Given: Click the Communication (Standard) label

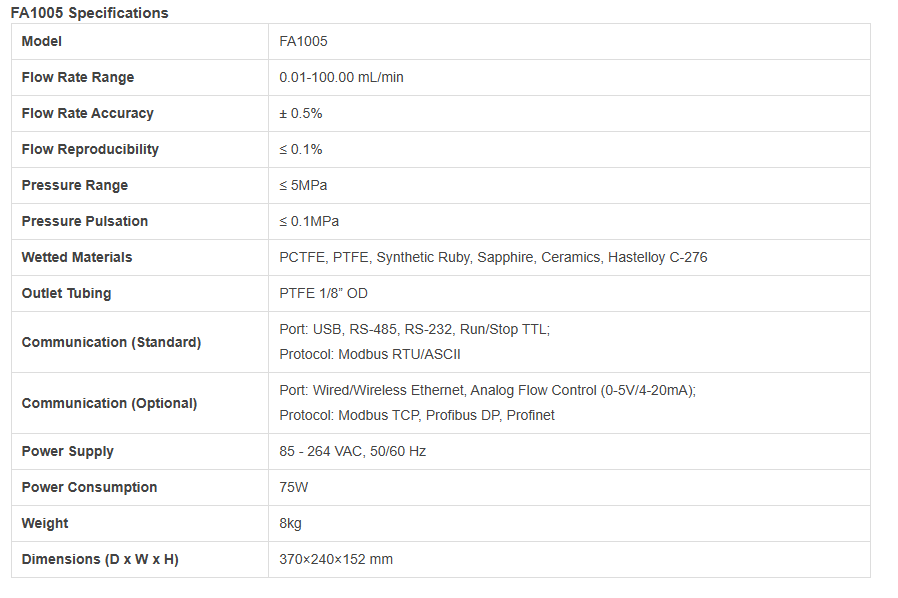Looking at the screenshot, I should tap(111, 342).
